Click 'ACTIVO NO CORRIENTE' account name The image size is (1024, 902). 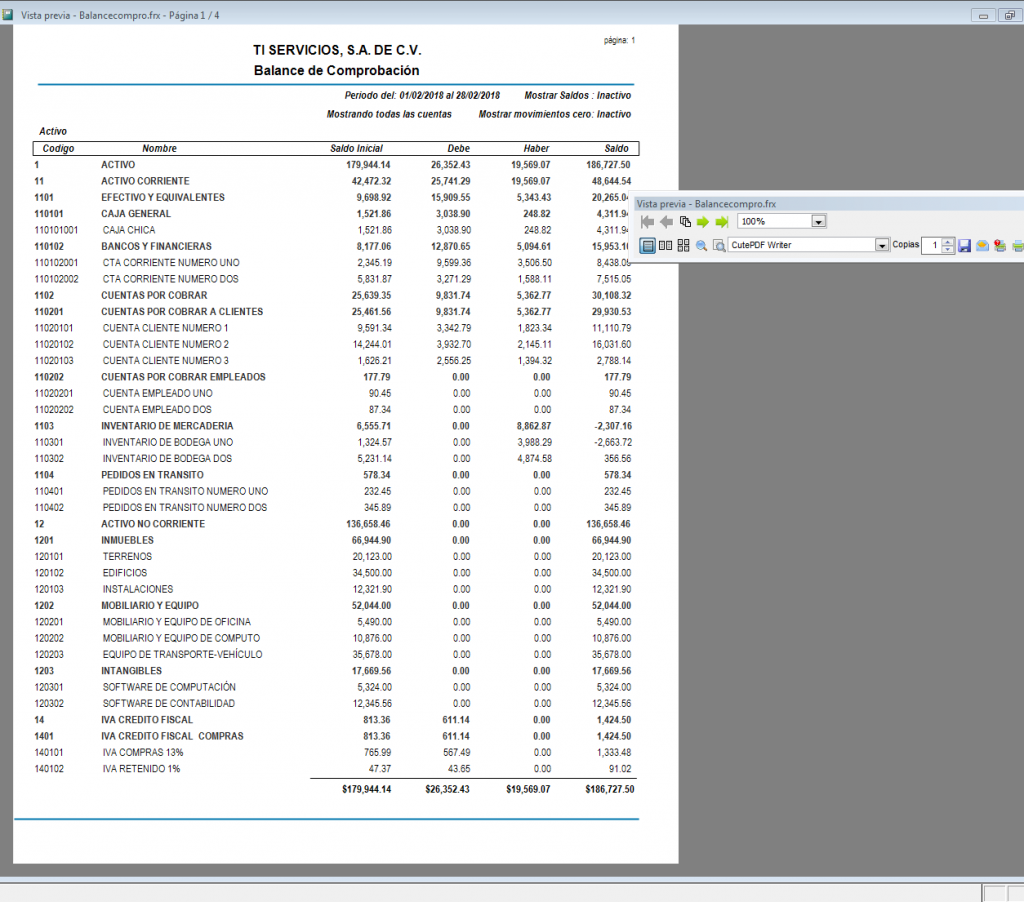(x=153, y=524)
